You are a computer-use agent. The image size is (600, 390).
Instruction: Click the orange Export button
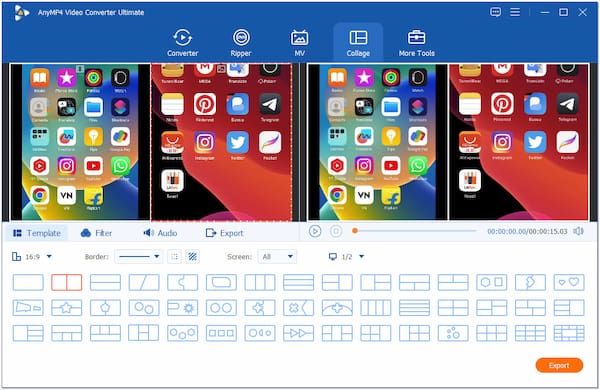559,366
